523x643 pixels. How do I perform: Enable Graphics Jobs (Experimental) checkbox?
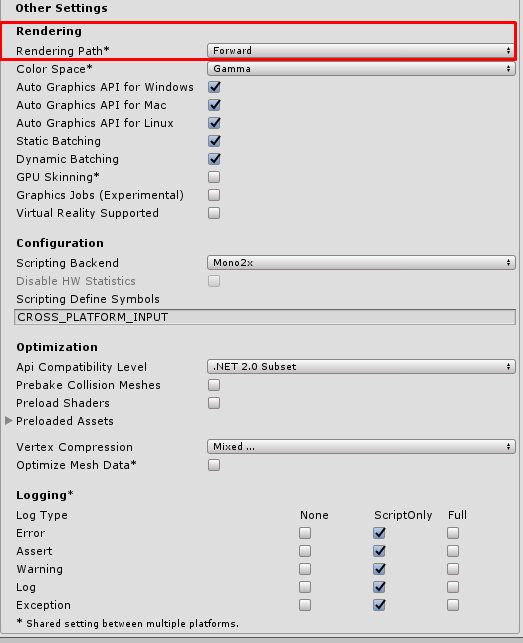point(214,195)
